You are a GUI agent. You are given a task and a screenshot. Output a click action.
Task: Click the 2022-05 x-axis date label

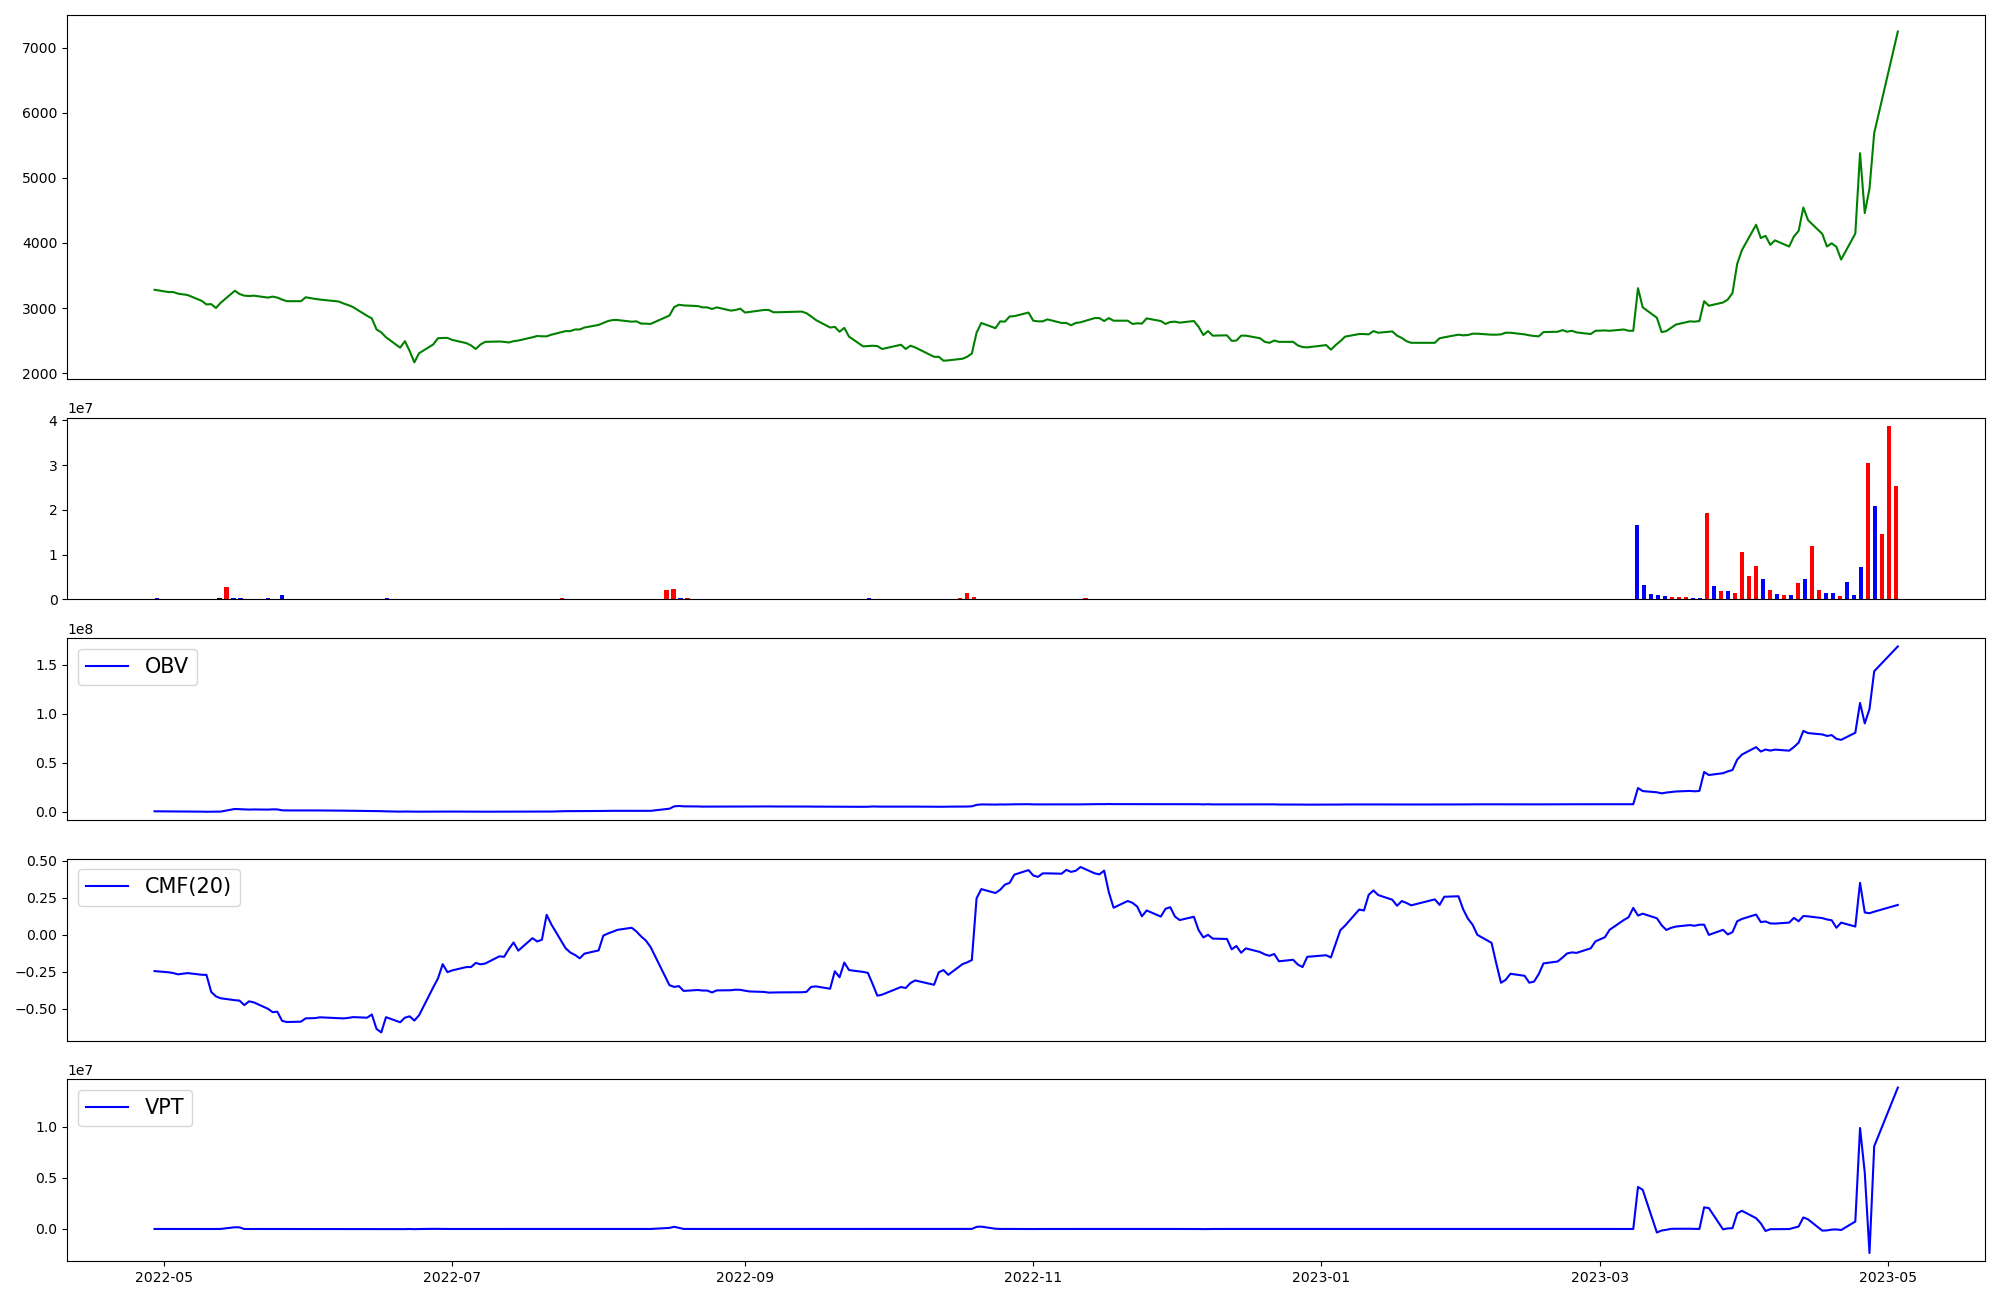(163, 1277)
